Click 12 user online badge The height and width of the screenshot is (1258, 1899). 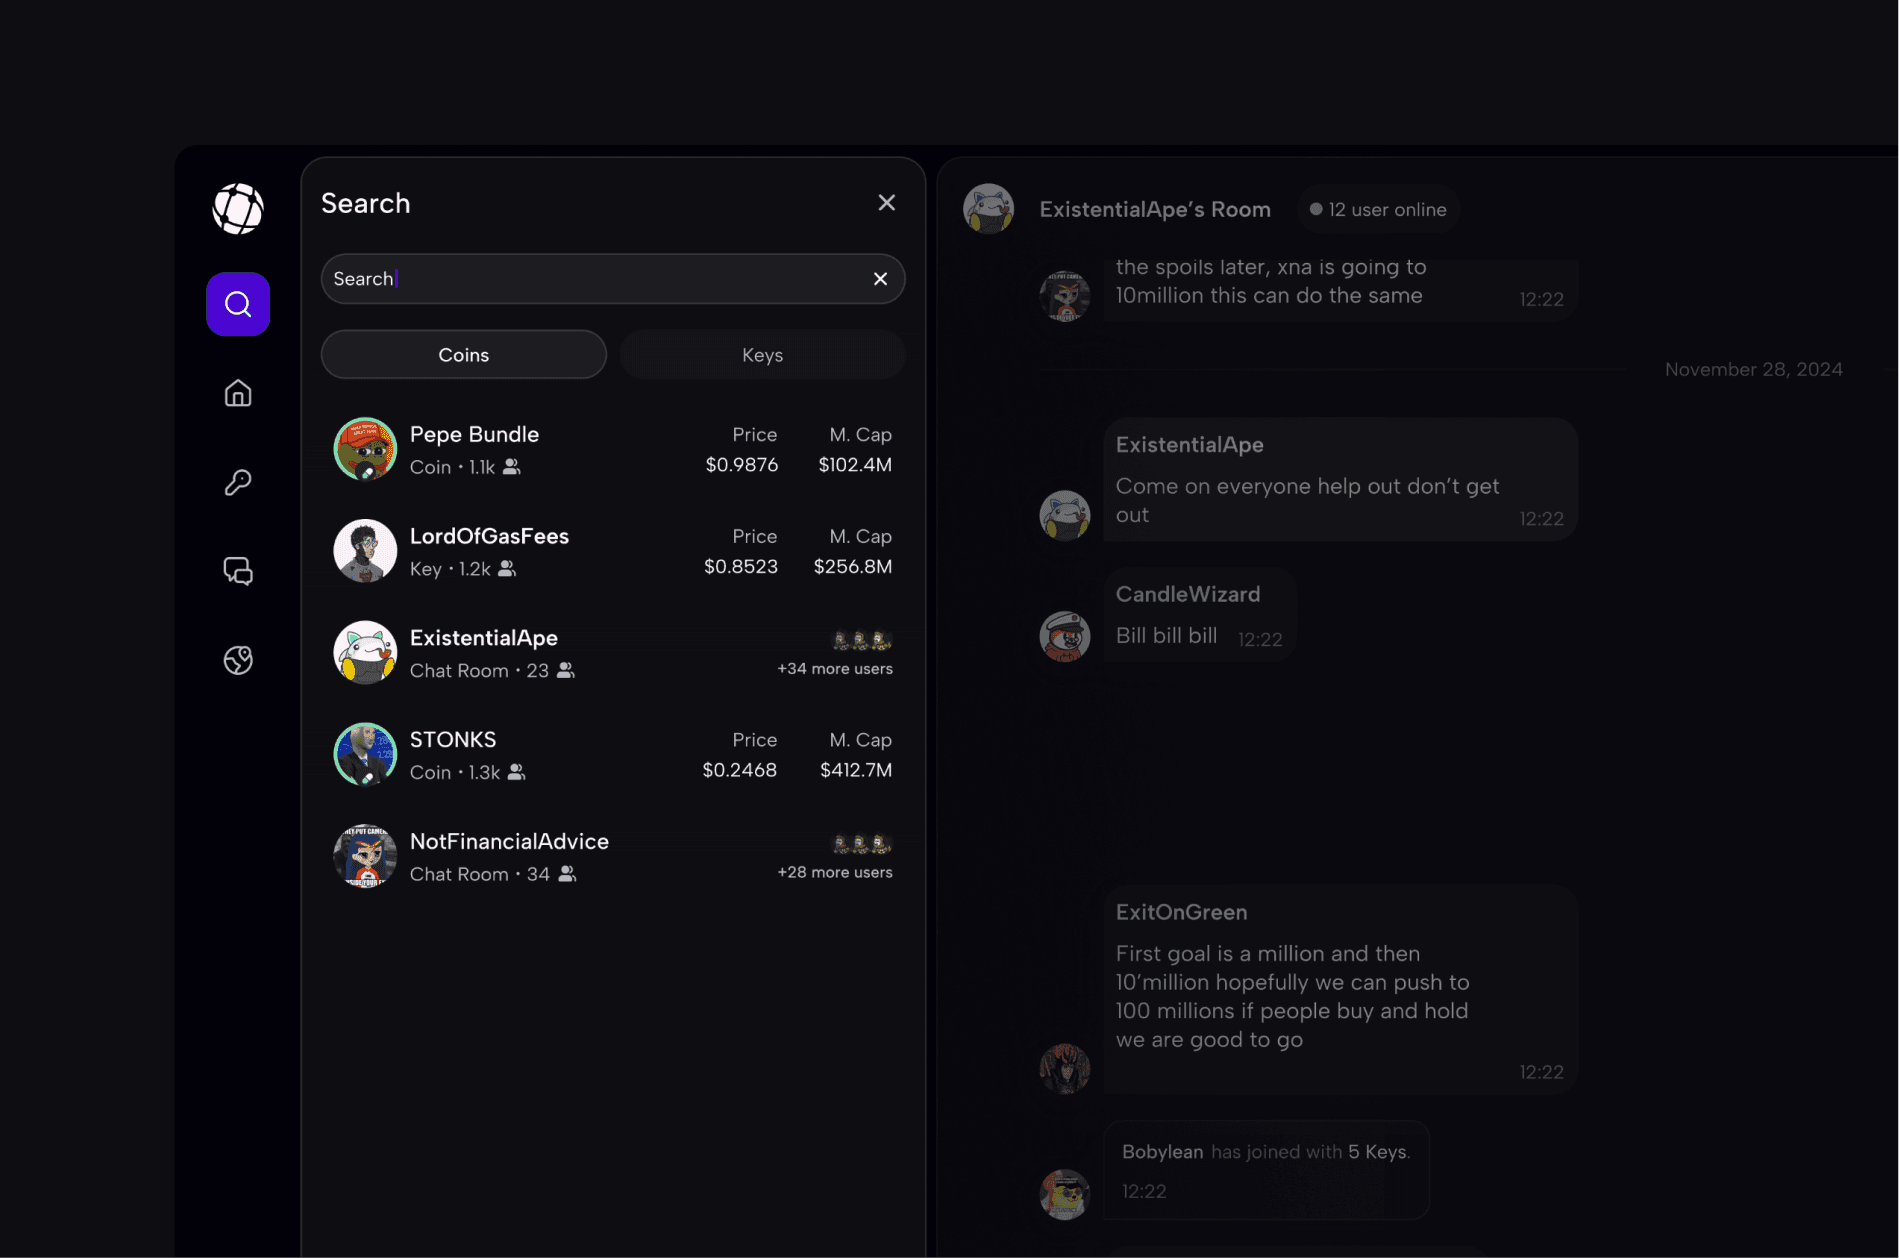[1378, 210]
